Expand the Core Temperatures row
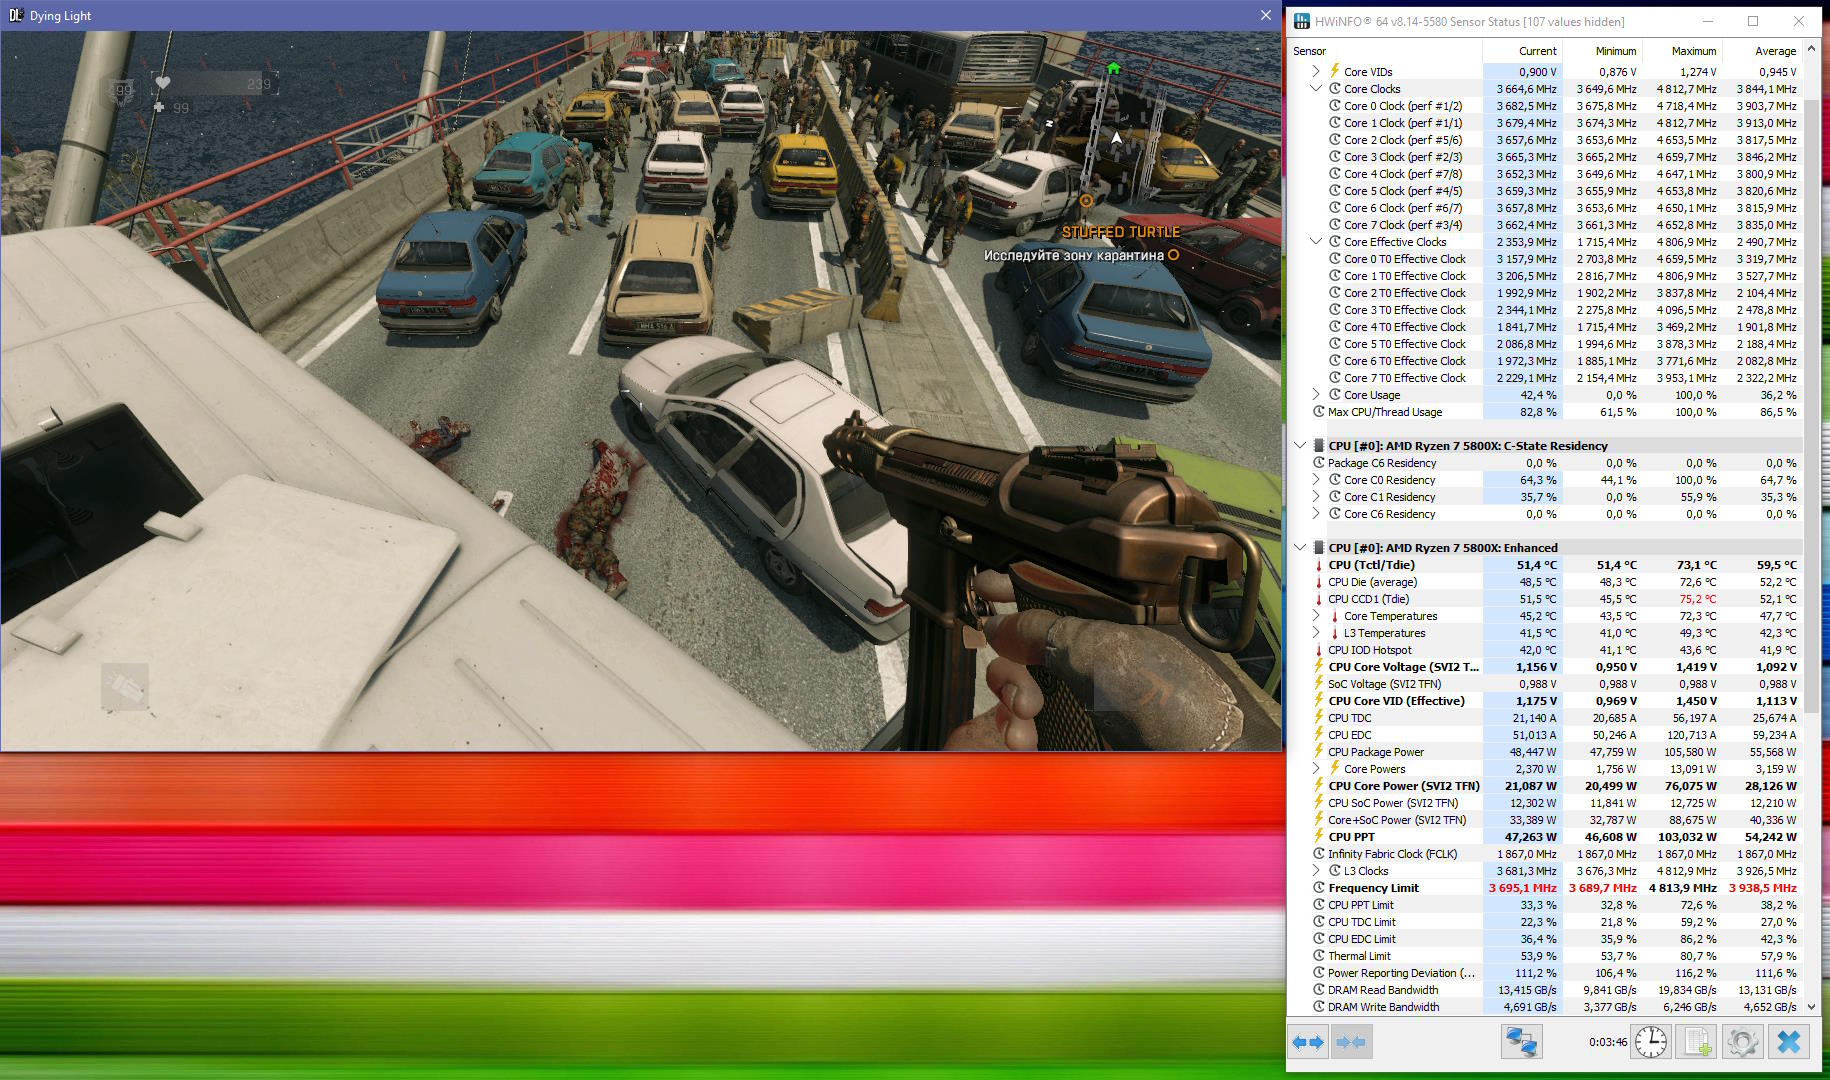 [x=1316, y=616]
